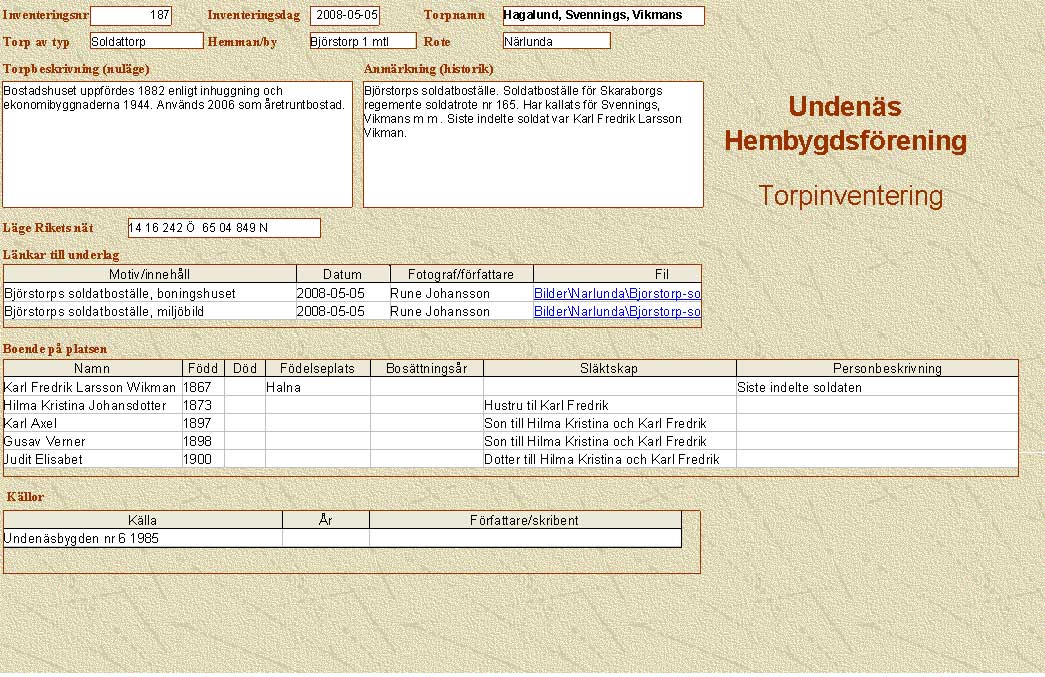Image resolution: width=1045 pixels, height=677 pixels.
Task: Click the Inventeringsnr field showing 187
Action: point(130,16)
